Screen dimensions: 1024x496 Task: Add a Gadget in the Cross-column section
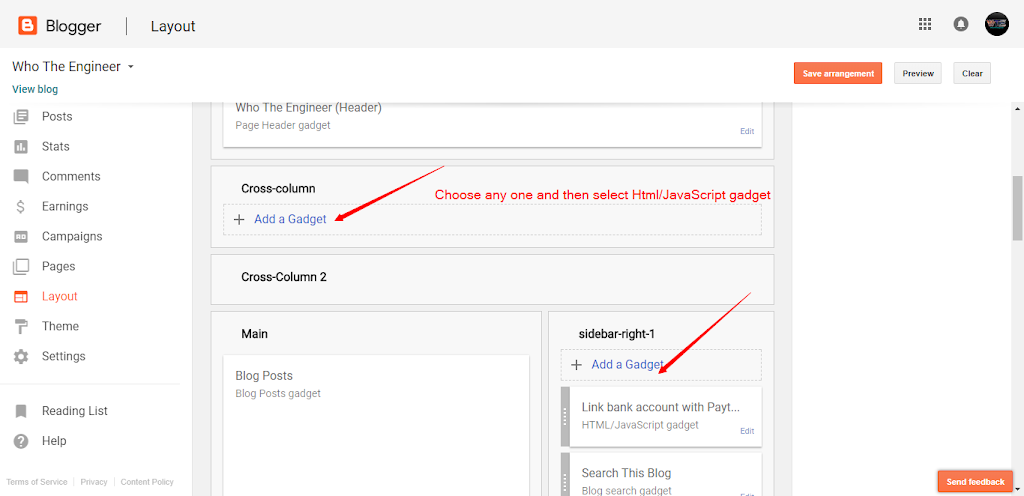(x=289, y=219)
